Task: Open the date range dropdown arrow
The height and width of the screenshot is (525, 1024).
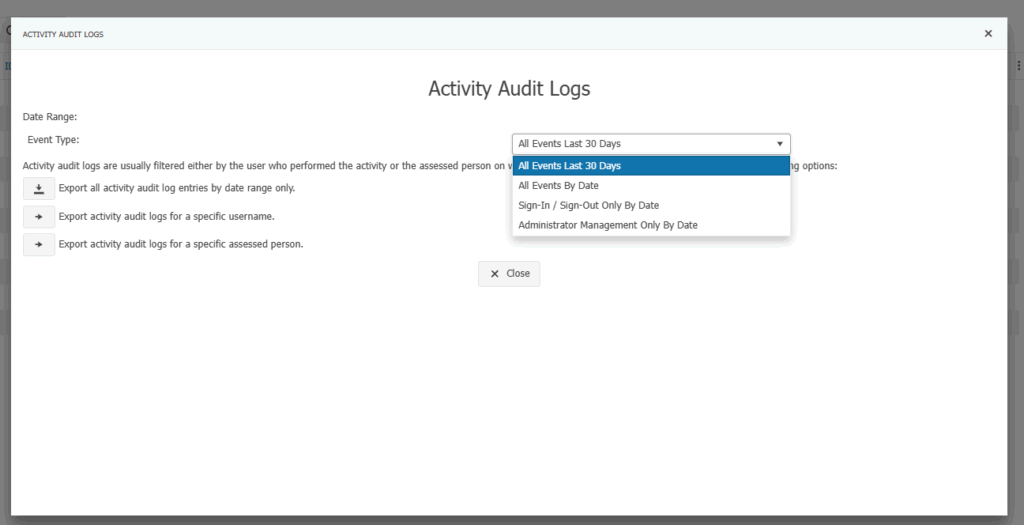Action: [780, 144]
